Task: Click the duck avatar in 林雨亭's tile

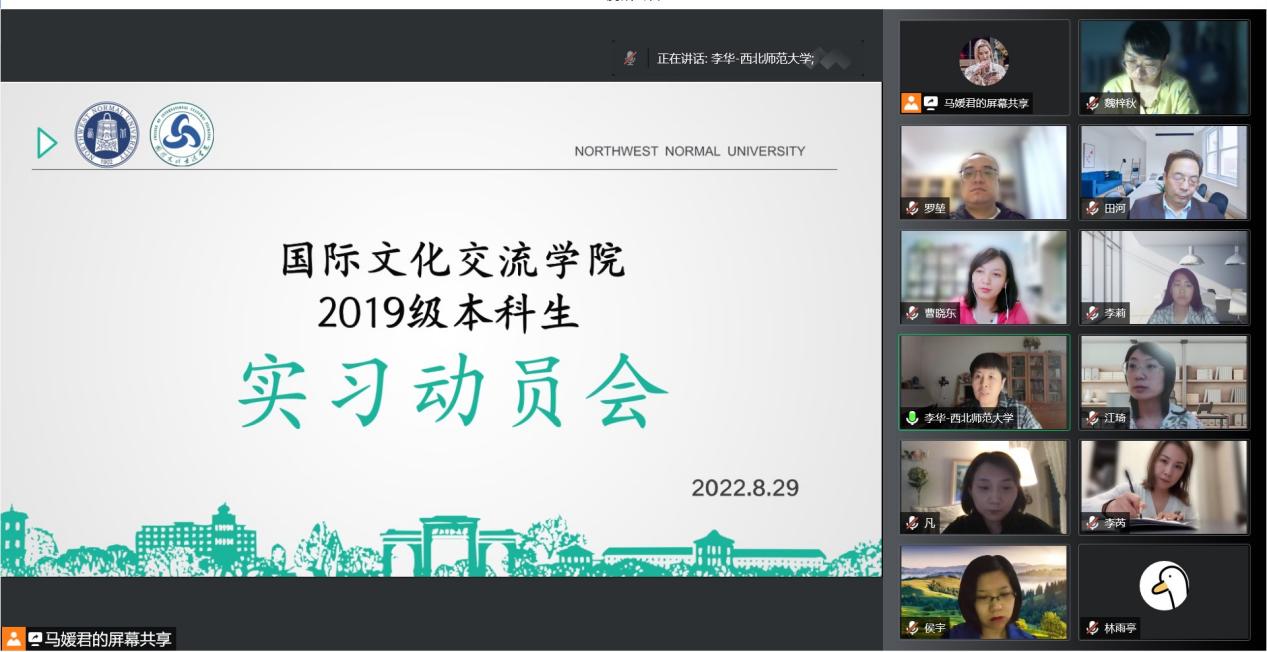Action: 1164,585
